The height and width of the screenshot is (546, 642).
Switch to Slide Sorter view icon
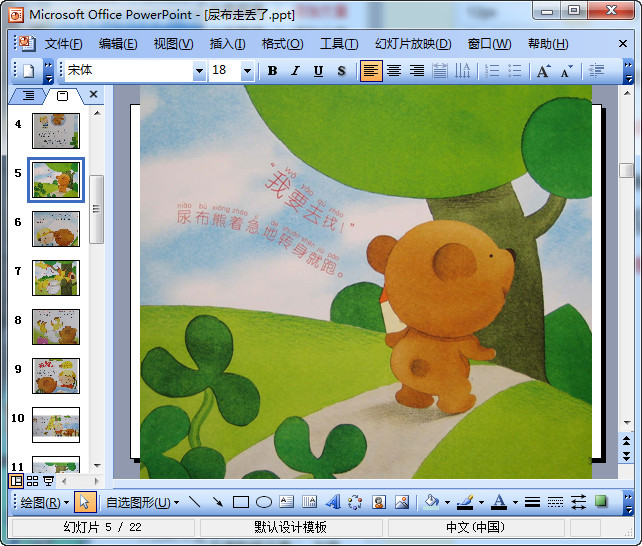32,481
